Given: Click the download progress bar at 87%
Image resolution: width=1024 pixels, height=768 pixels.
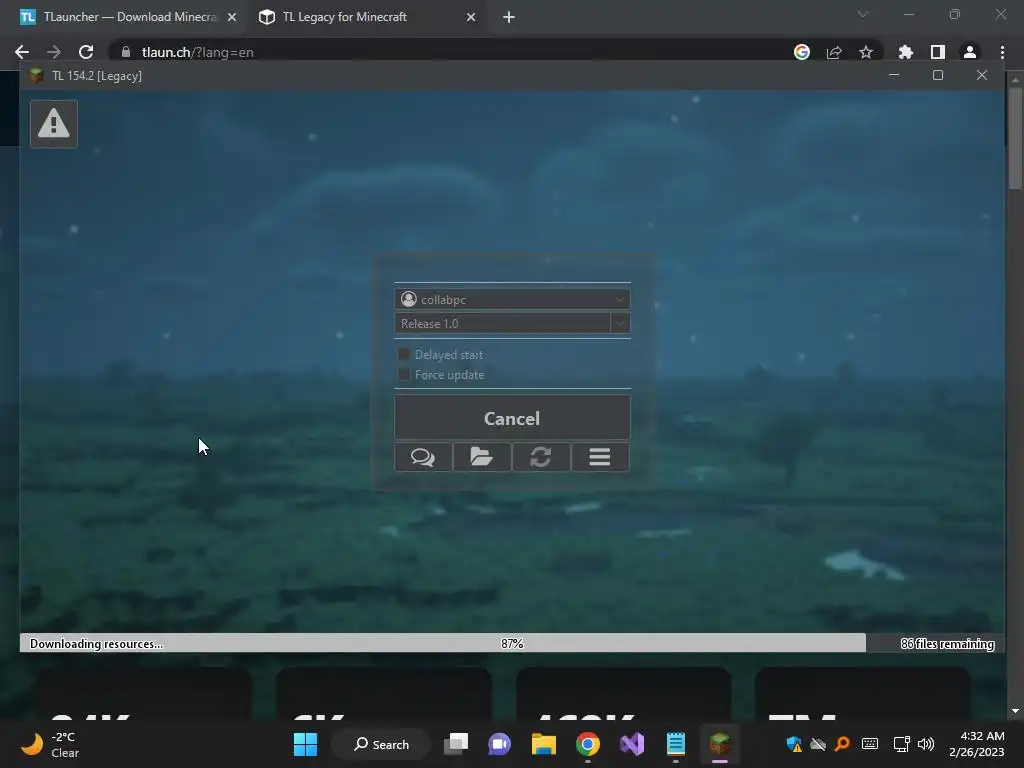Looking at the screenshot, I should (x=512, y=643).
